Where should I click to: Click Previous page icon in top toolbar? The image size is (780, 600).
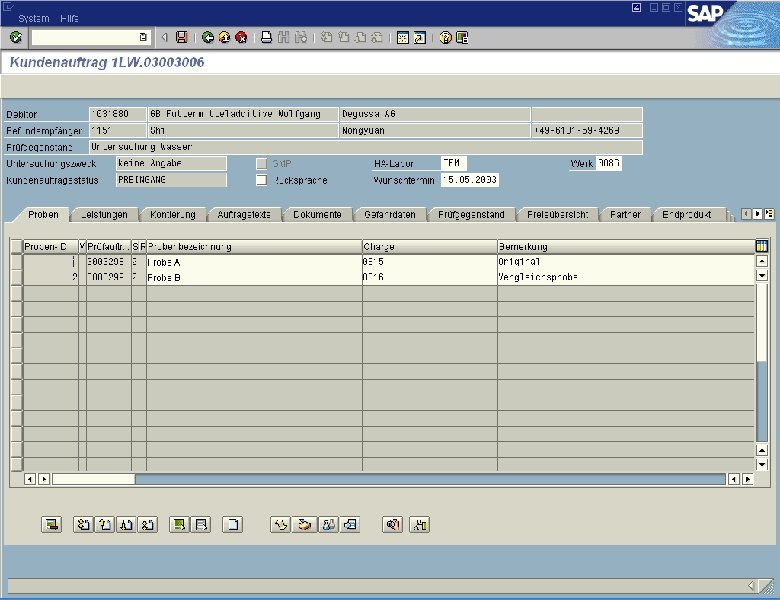click(343, 37)
